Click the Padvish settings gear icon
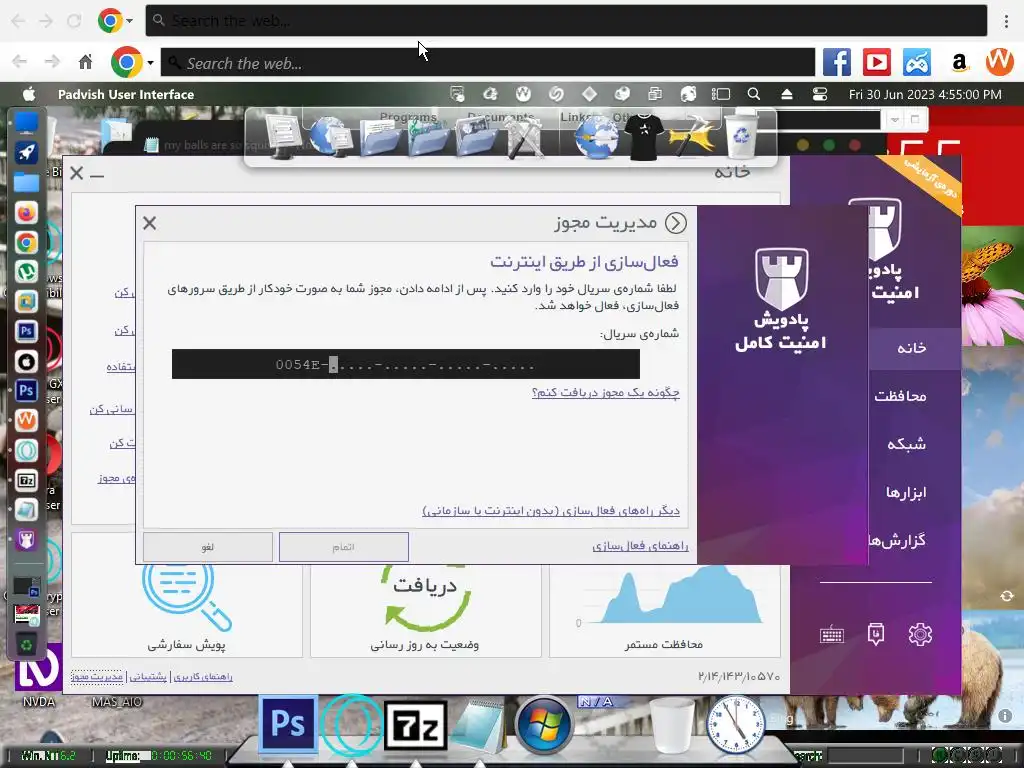This screenshot has height=768, width=1024. 920,634
